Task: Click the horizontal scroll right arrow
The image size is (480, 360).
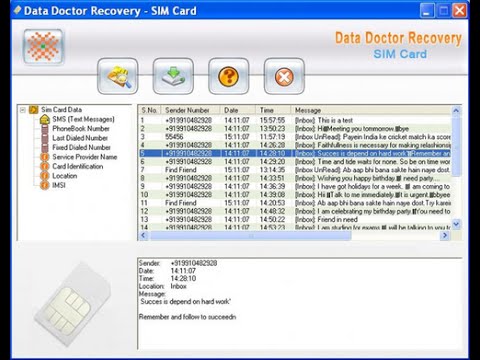Action: coord(445,235)
